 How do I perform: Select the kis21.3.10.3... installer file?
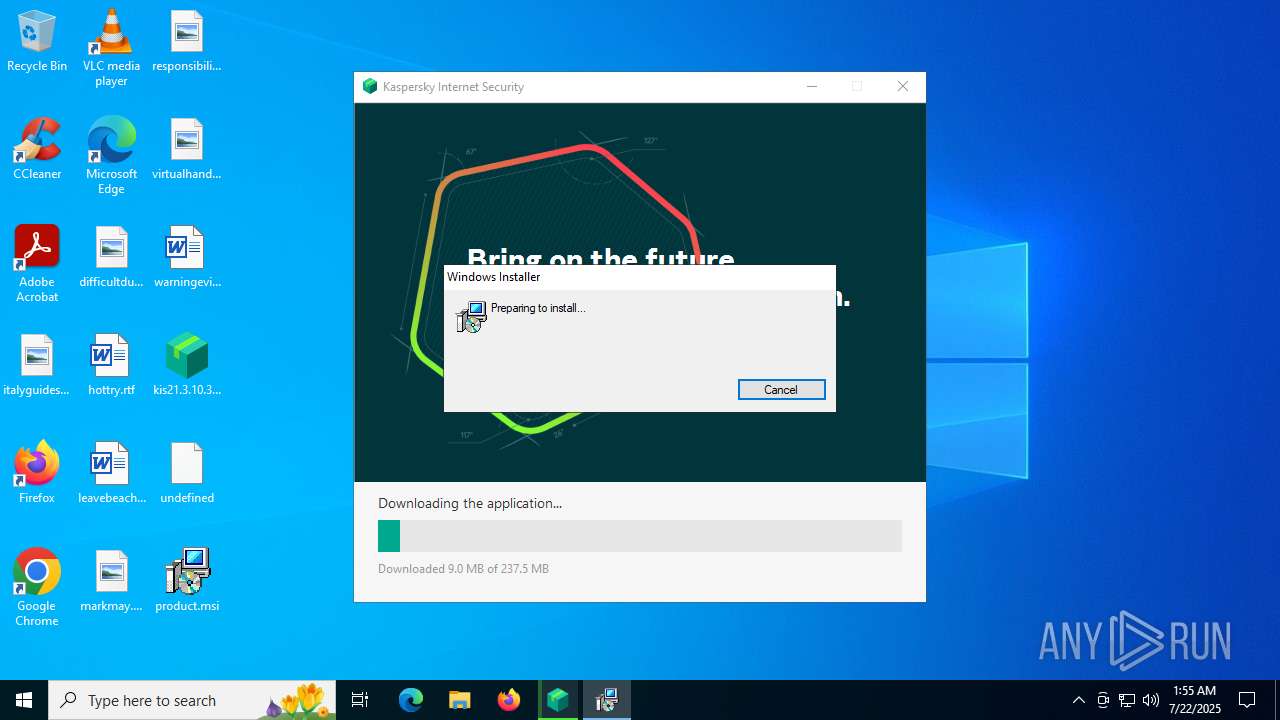pyautogui.click(x=187, y=366)
